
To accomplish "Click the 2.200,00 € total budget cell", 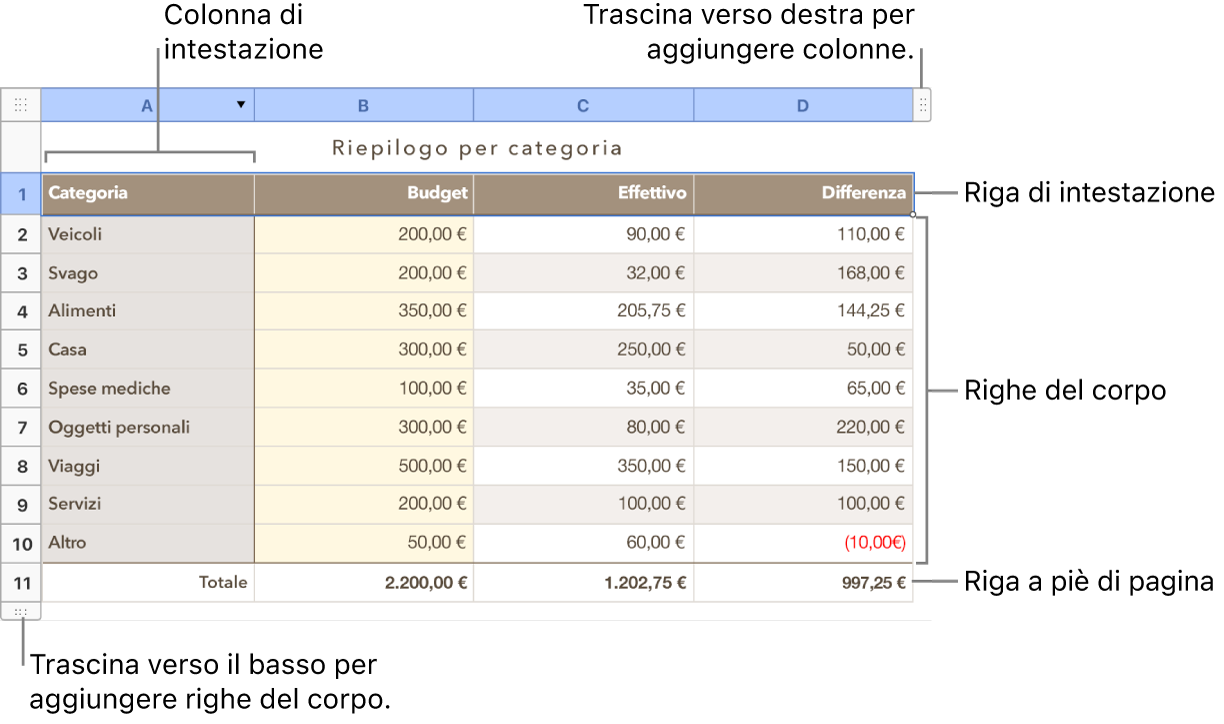I will coord(364,583).
